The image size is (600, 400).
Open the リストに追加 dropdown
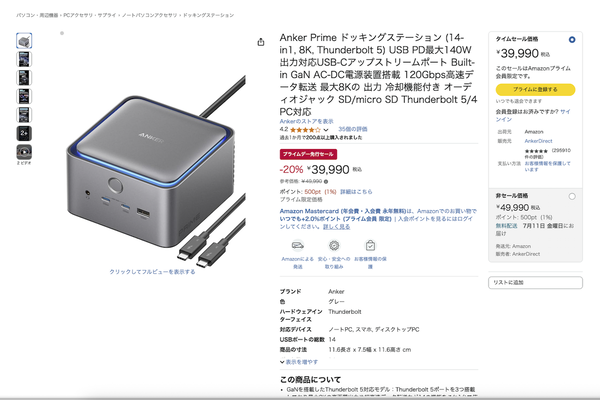tap(535, 282)
